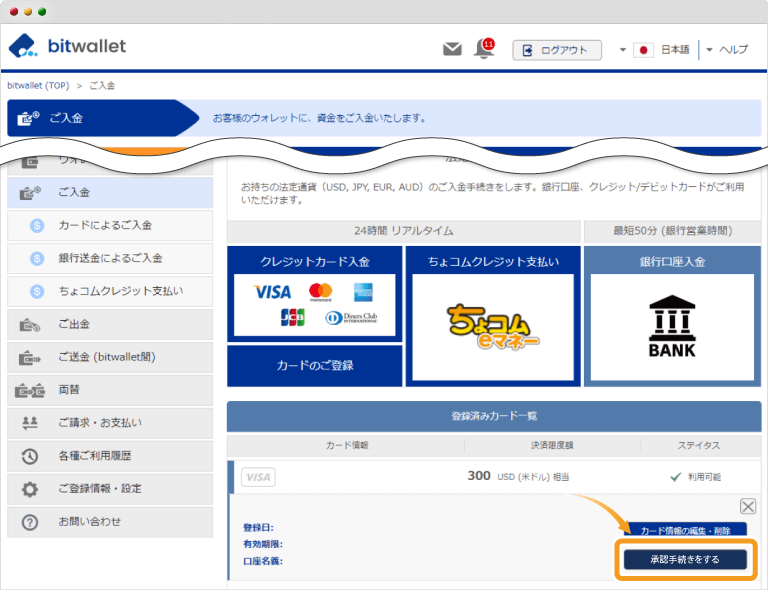Click the 有効期限: label
This screenshot has height=590, width=768.
pyautogui.click(x=263, y=544)
